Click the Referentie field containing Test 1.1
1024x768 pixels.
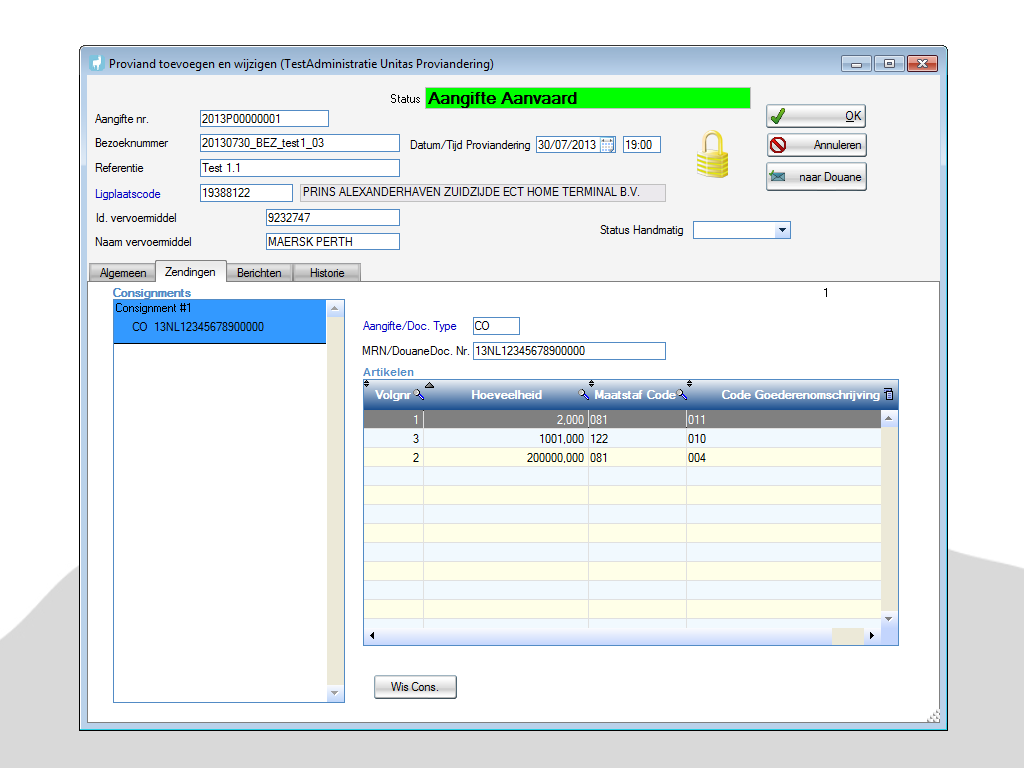pyautogui.click(x=300, y=168)
